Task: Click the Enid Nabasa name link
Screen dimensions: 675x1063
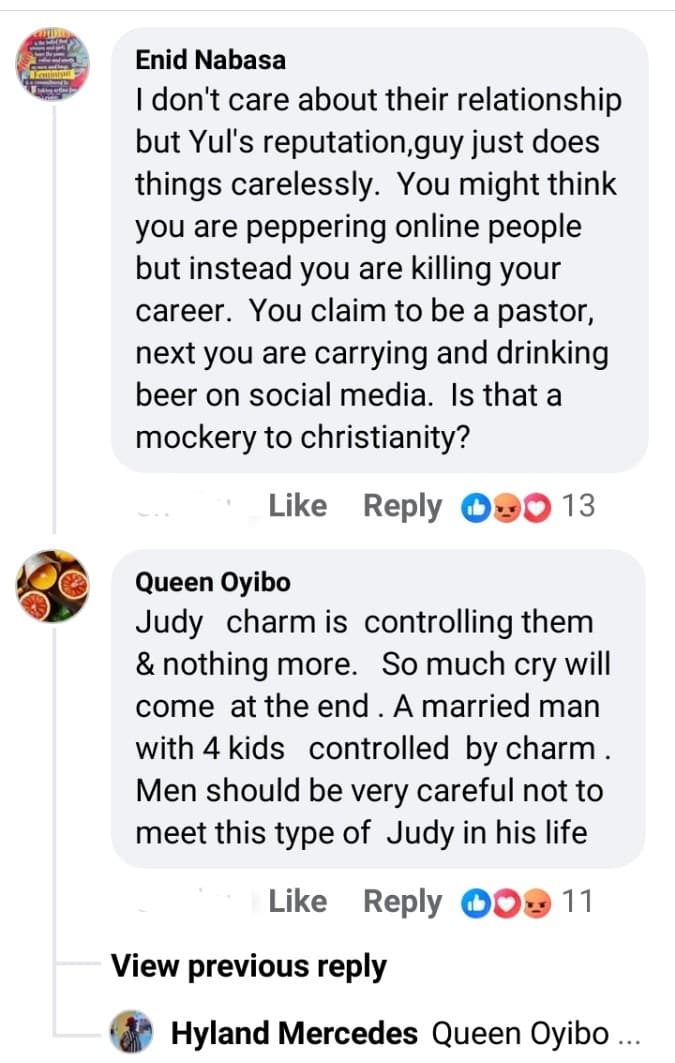Action: pyautogui.click(x=210, y=60)
